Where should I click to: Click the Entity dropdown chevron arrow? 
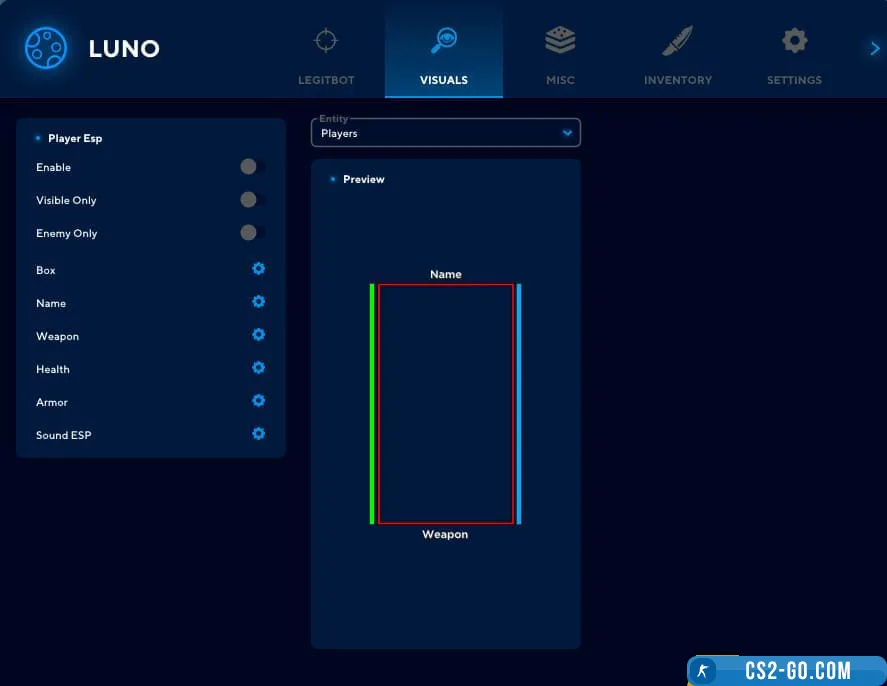click(x=567, y=133)
